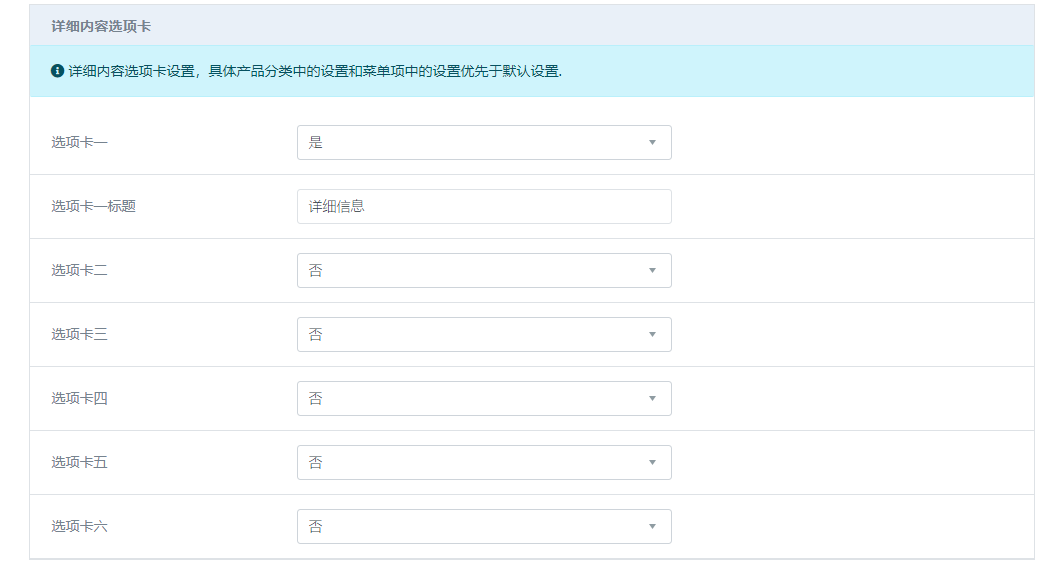The height and width of the screenshot is (578, 1062).
Task: Click the info icon in the blue banner
Action: [x=58, y=72]
